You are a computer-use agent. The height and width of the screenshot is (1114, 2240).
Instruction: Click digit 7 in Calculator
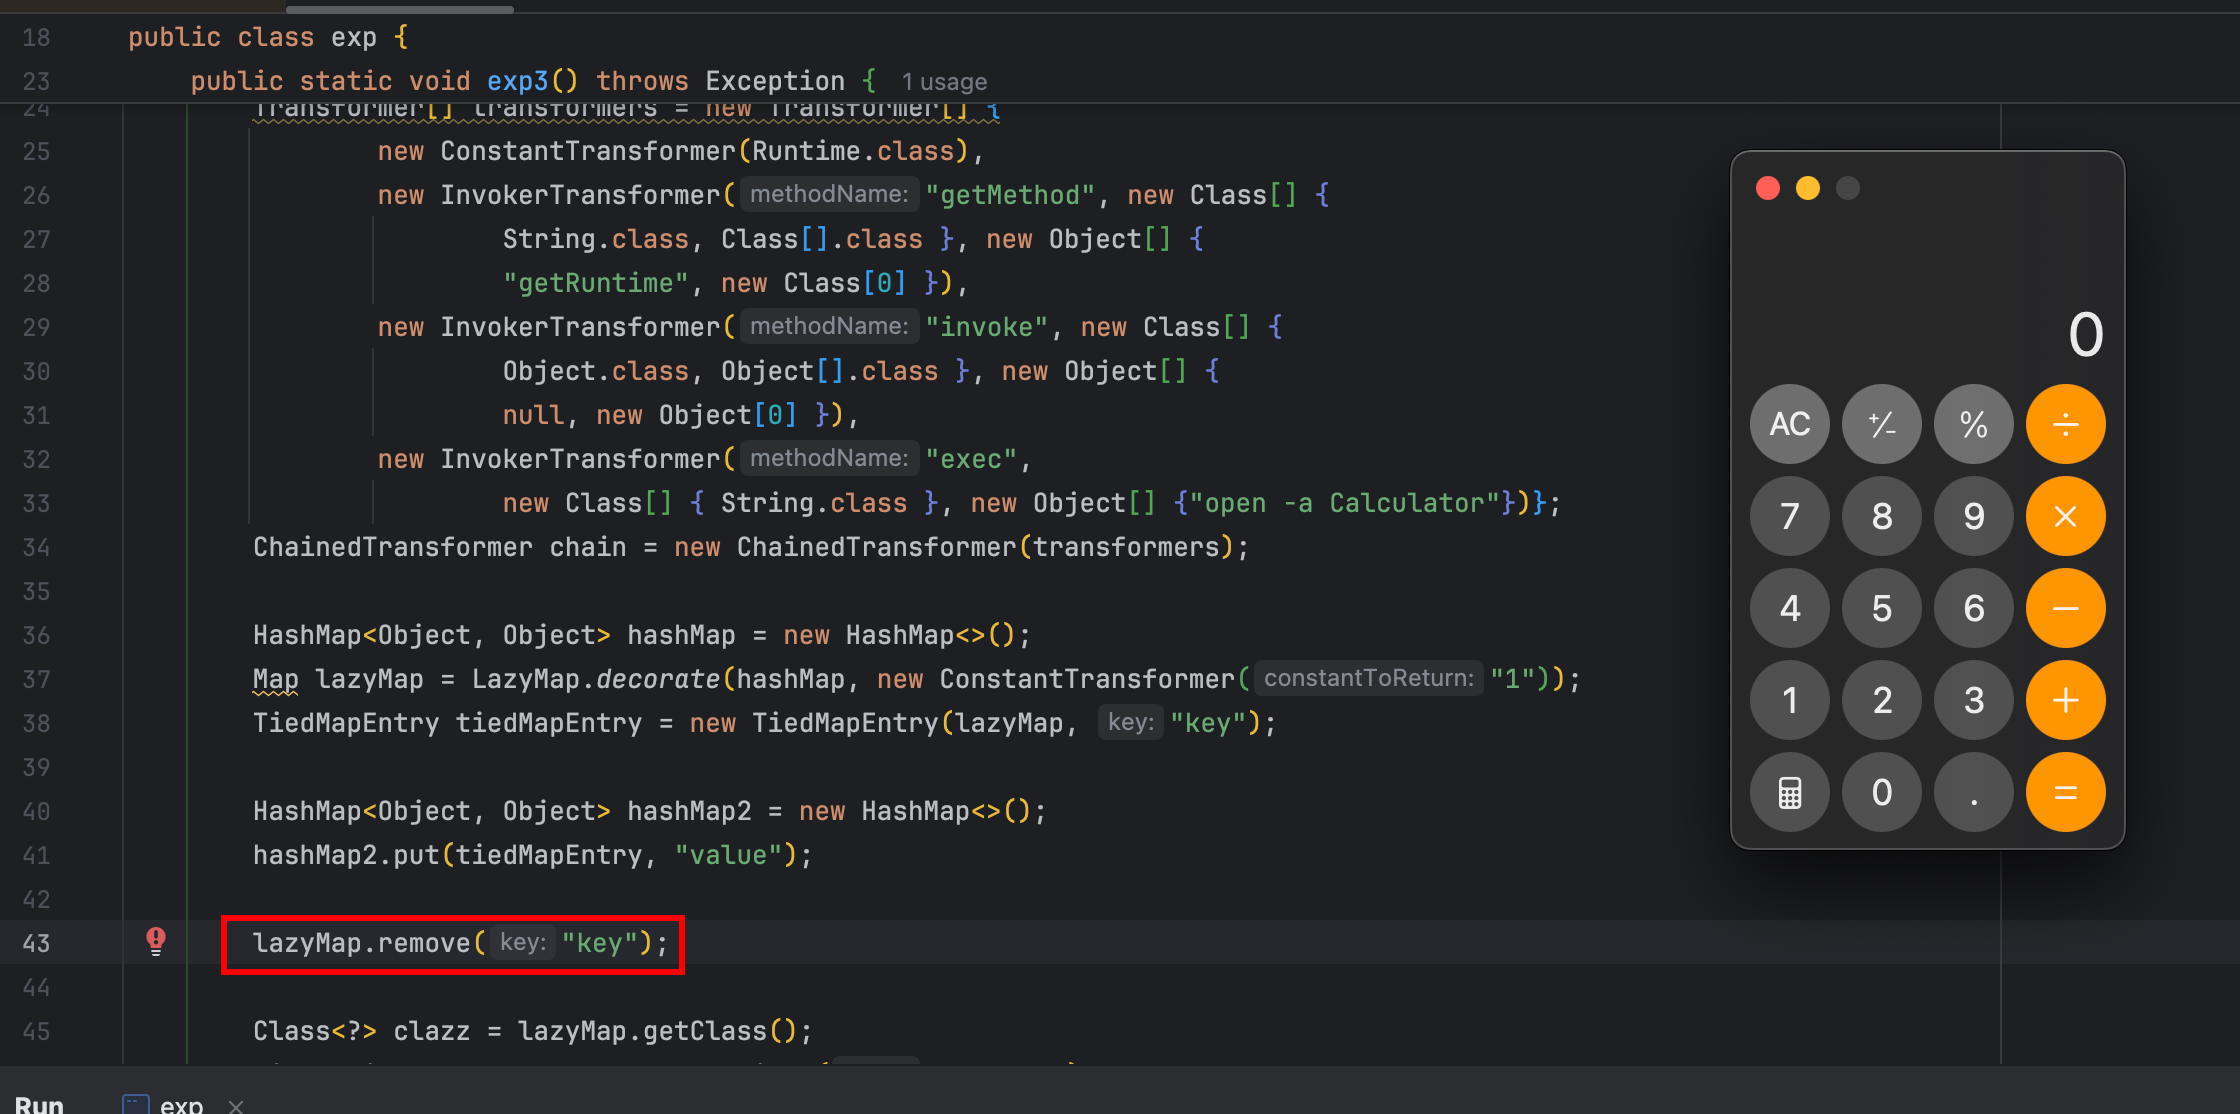click(x=1790, y=516)
